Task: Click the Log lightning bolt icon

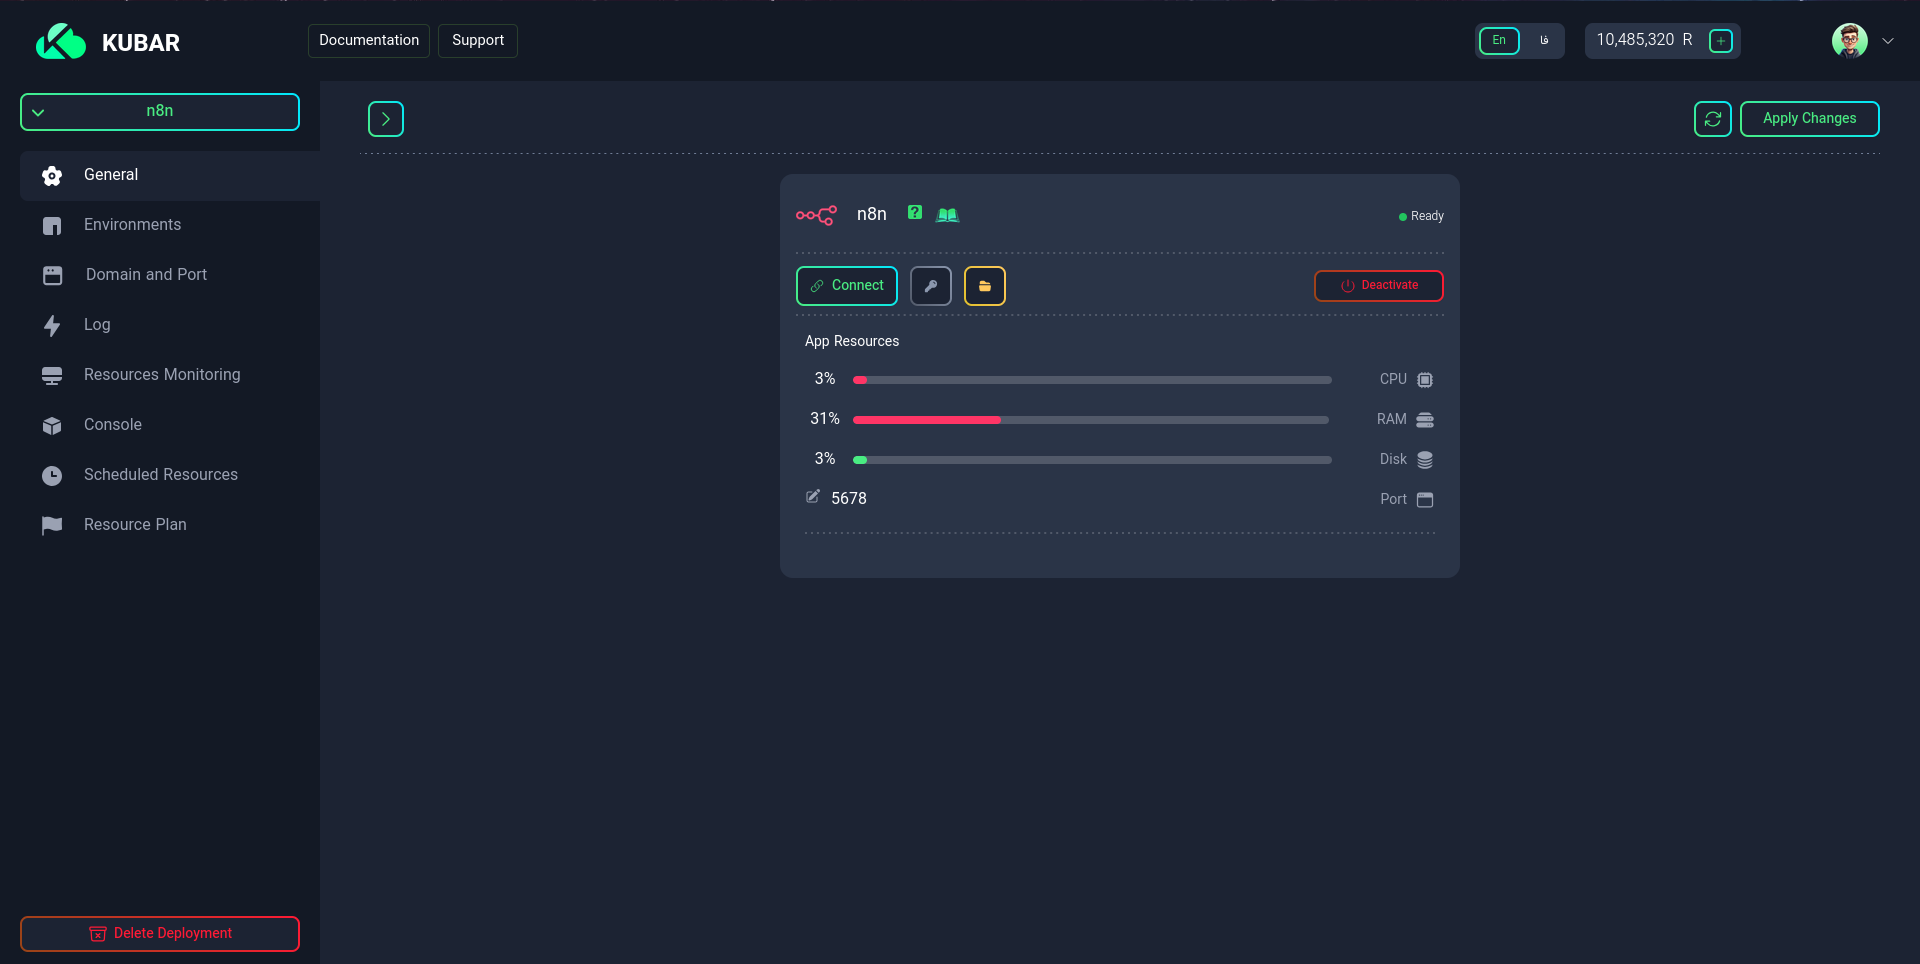Action: tap(52, 325)
